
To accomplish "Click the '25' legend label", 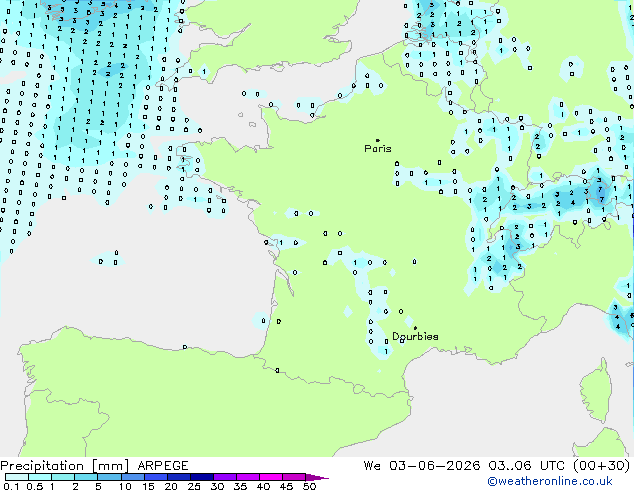I will click(194, 486).
